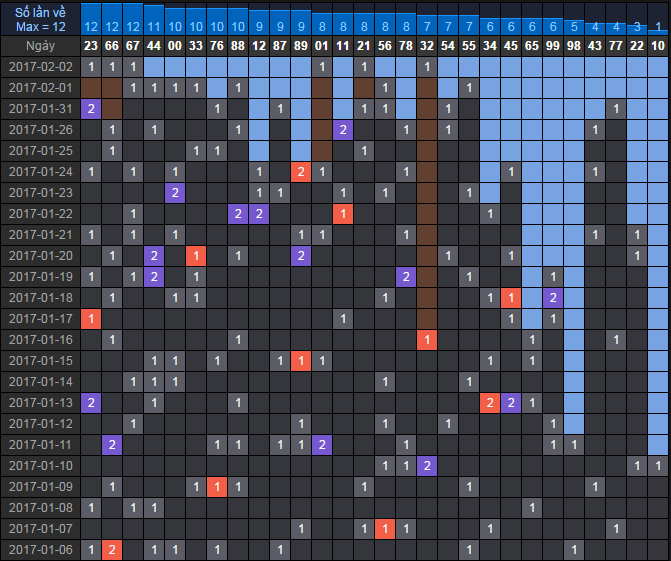Click red cell in the 2017-01-06 row
Screen dimensions: 671x561
pyautogui.click(x=112, y=549)
